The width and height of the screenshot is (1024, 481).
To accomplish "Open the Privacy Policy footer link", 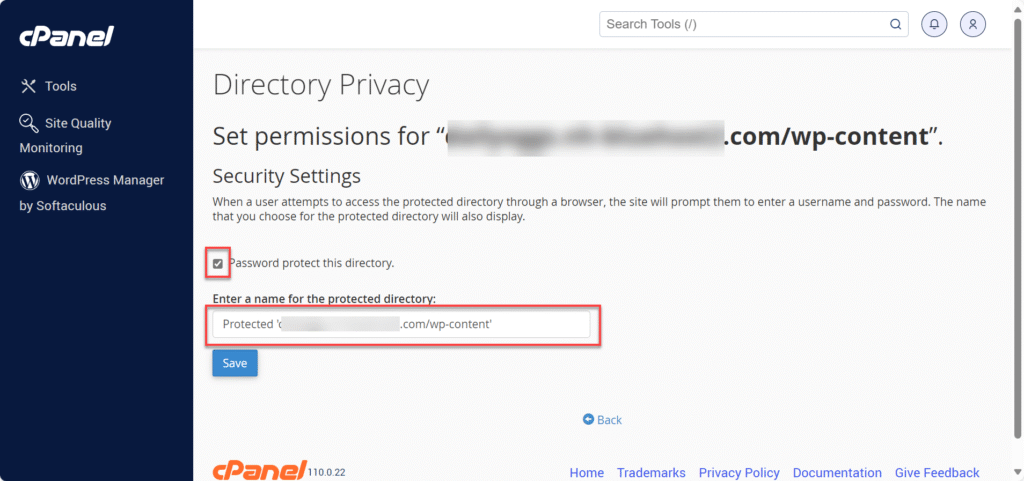I will (739, 473).
